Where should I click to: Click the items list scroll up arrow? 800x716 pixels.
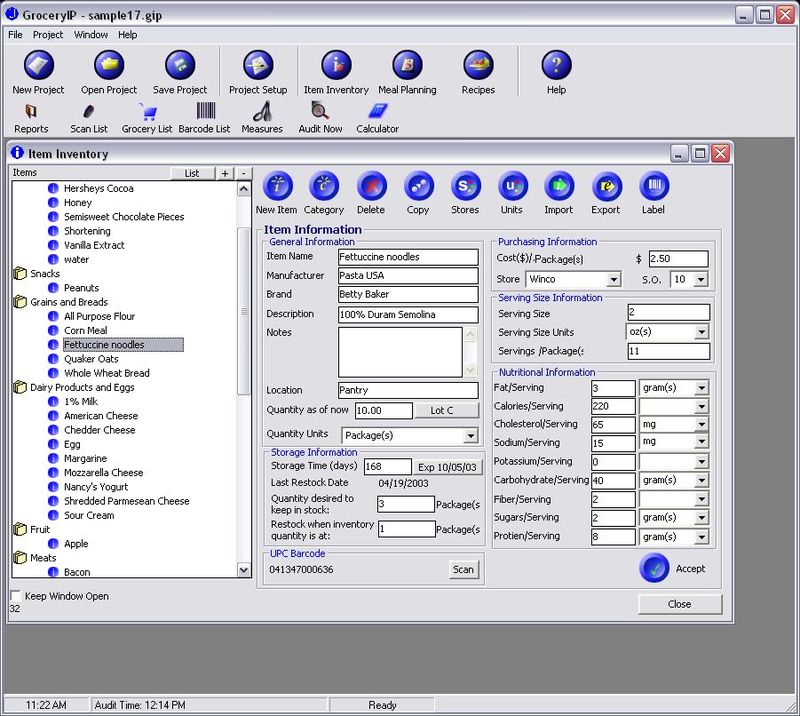(244, 189)
